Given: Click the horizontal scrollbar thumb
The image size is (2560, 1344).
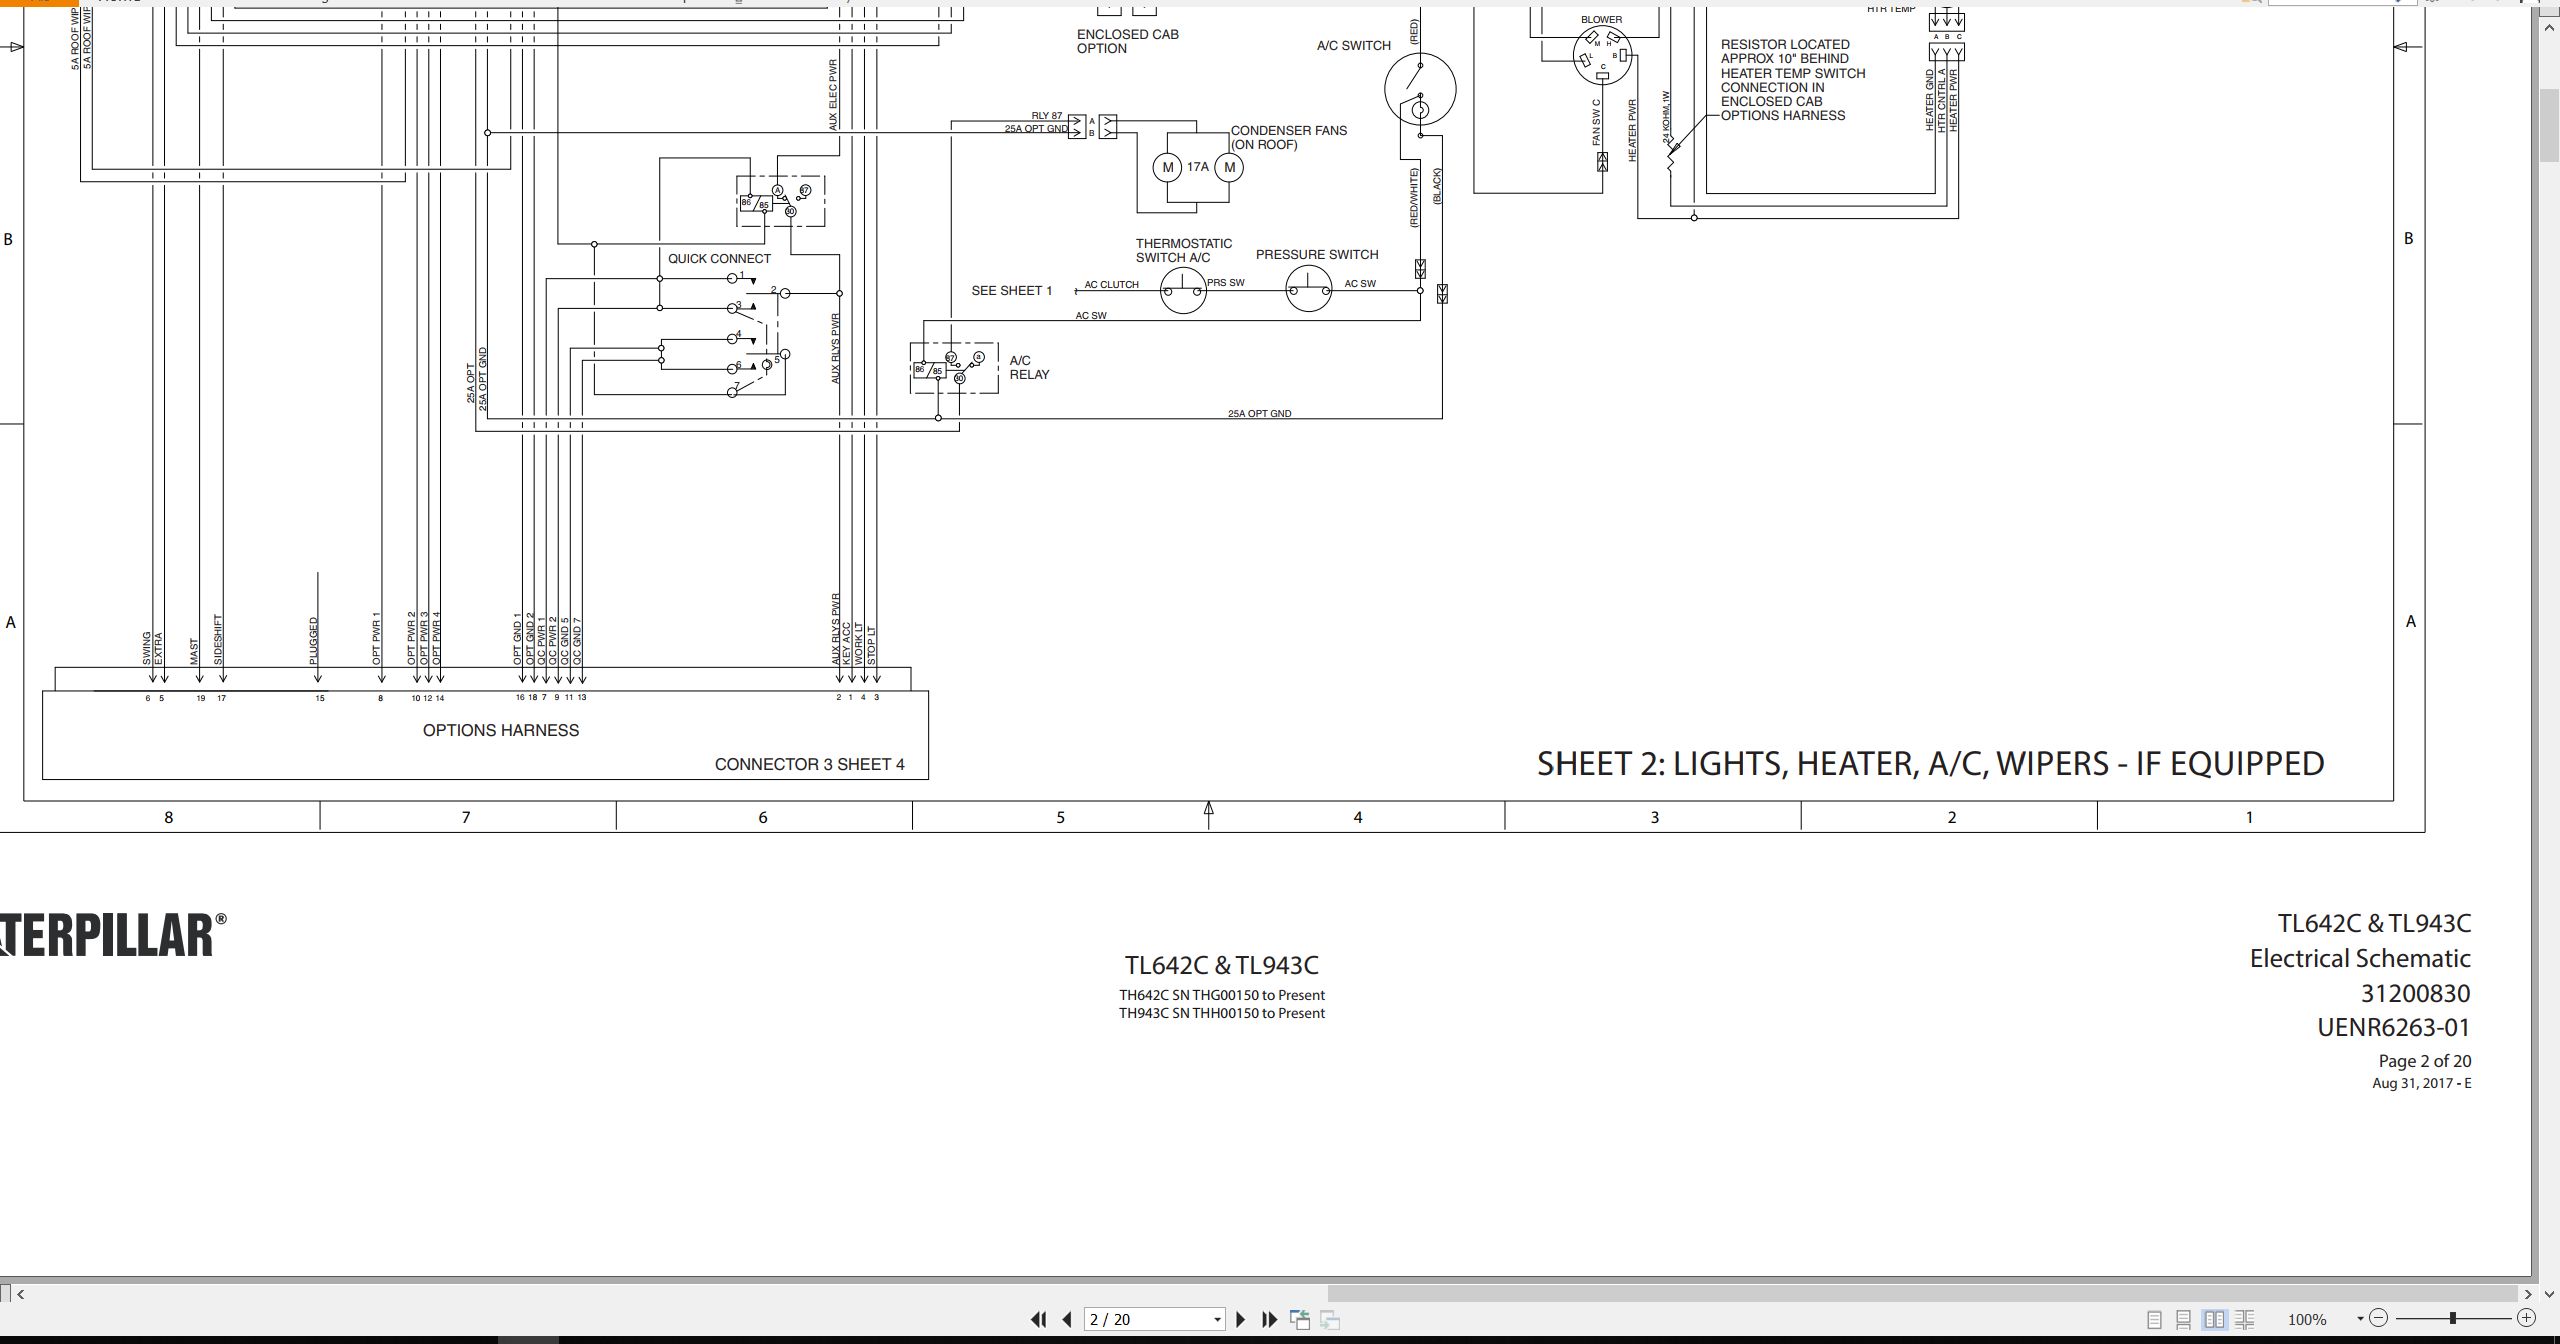Looking at the screenshot, I should [x=1922, y=1294].
